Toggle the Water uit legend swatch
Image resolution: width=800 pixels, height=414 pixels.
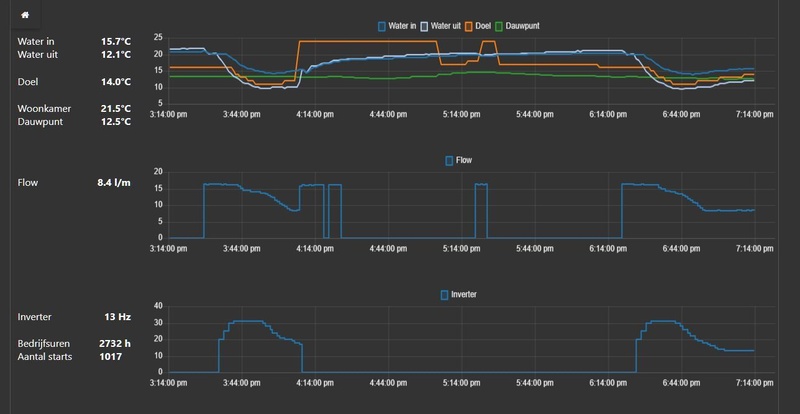pyautogui.click(x=424, y=26)
